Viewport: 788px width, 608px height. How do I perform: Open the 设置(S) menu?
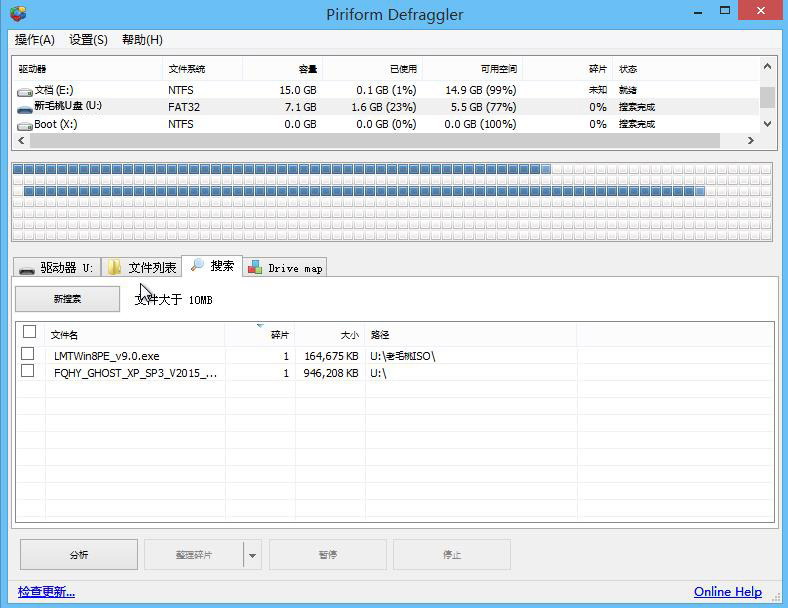click(x=88, y=40)
